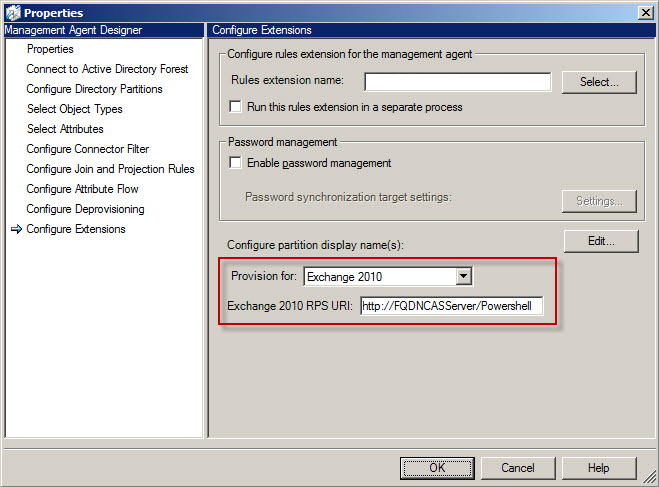Navigate to Configure Connector Filter
659x487 pixels.
coord(88,149)
